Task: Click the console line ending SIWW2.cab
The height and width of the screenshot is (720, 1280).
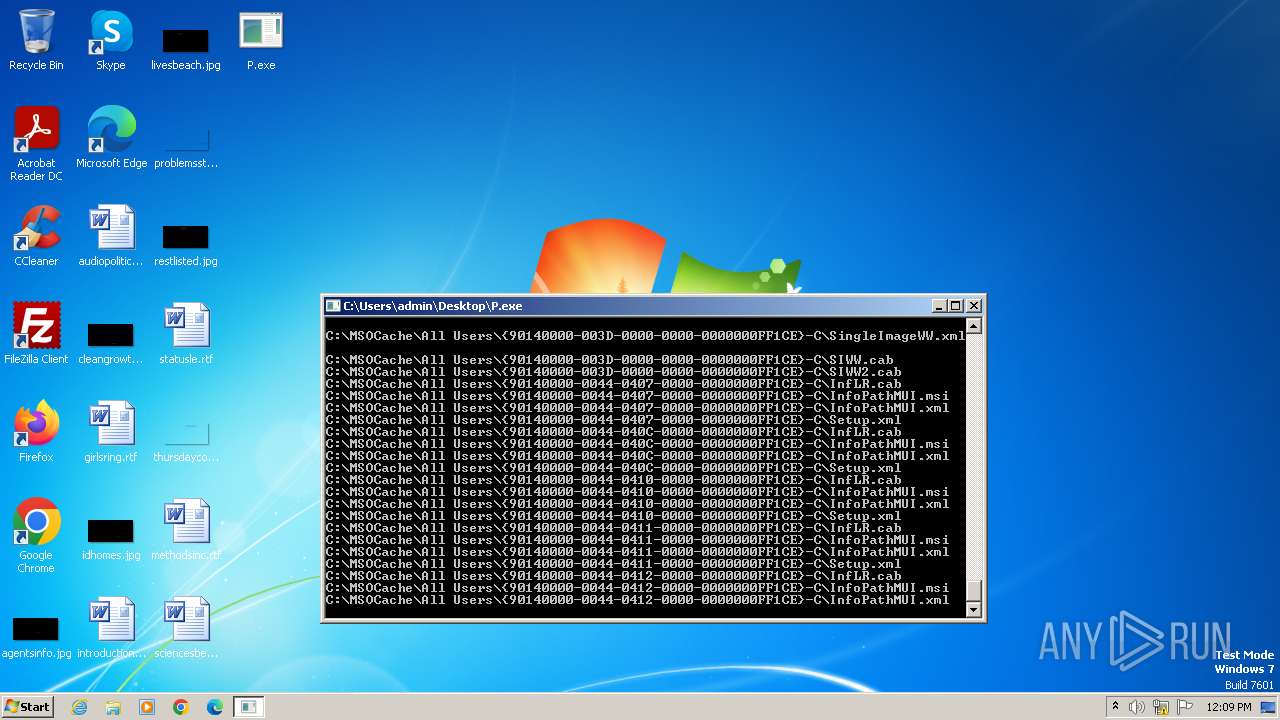Action: [613, 372]
